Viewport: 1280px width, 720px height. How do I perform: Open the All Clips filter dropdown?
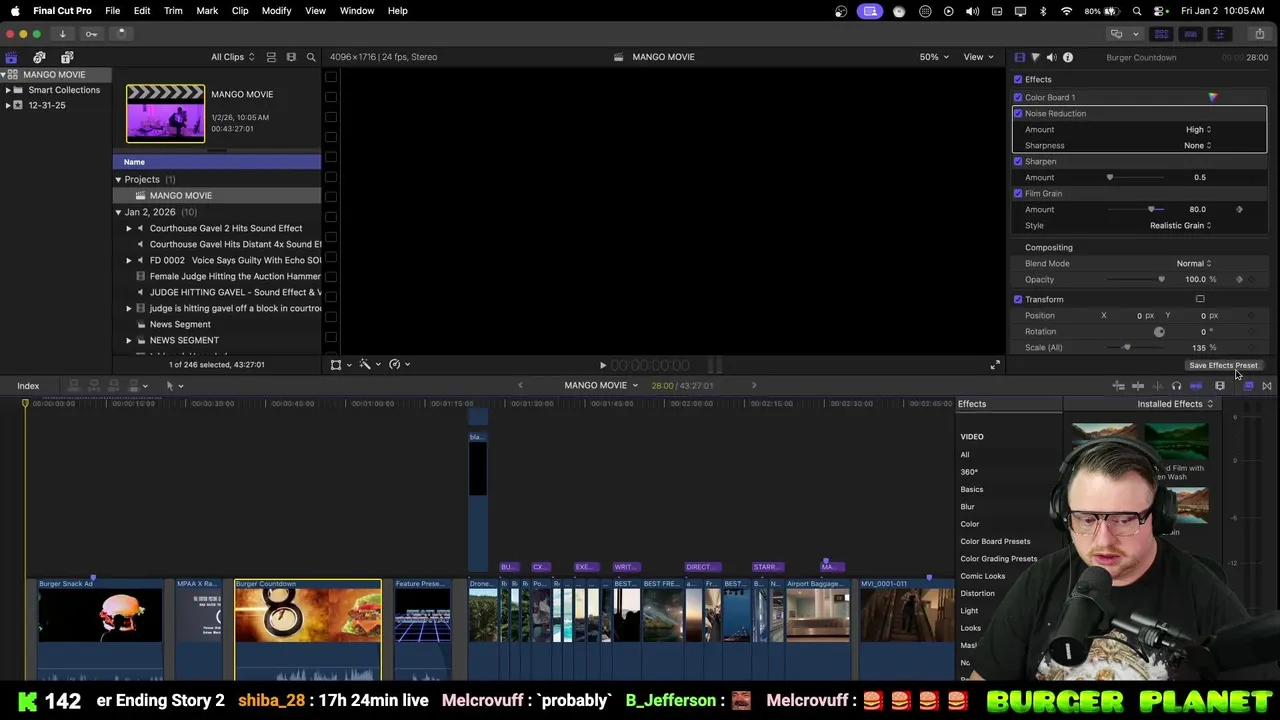tap(232, 57)
